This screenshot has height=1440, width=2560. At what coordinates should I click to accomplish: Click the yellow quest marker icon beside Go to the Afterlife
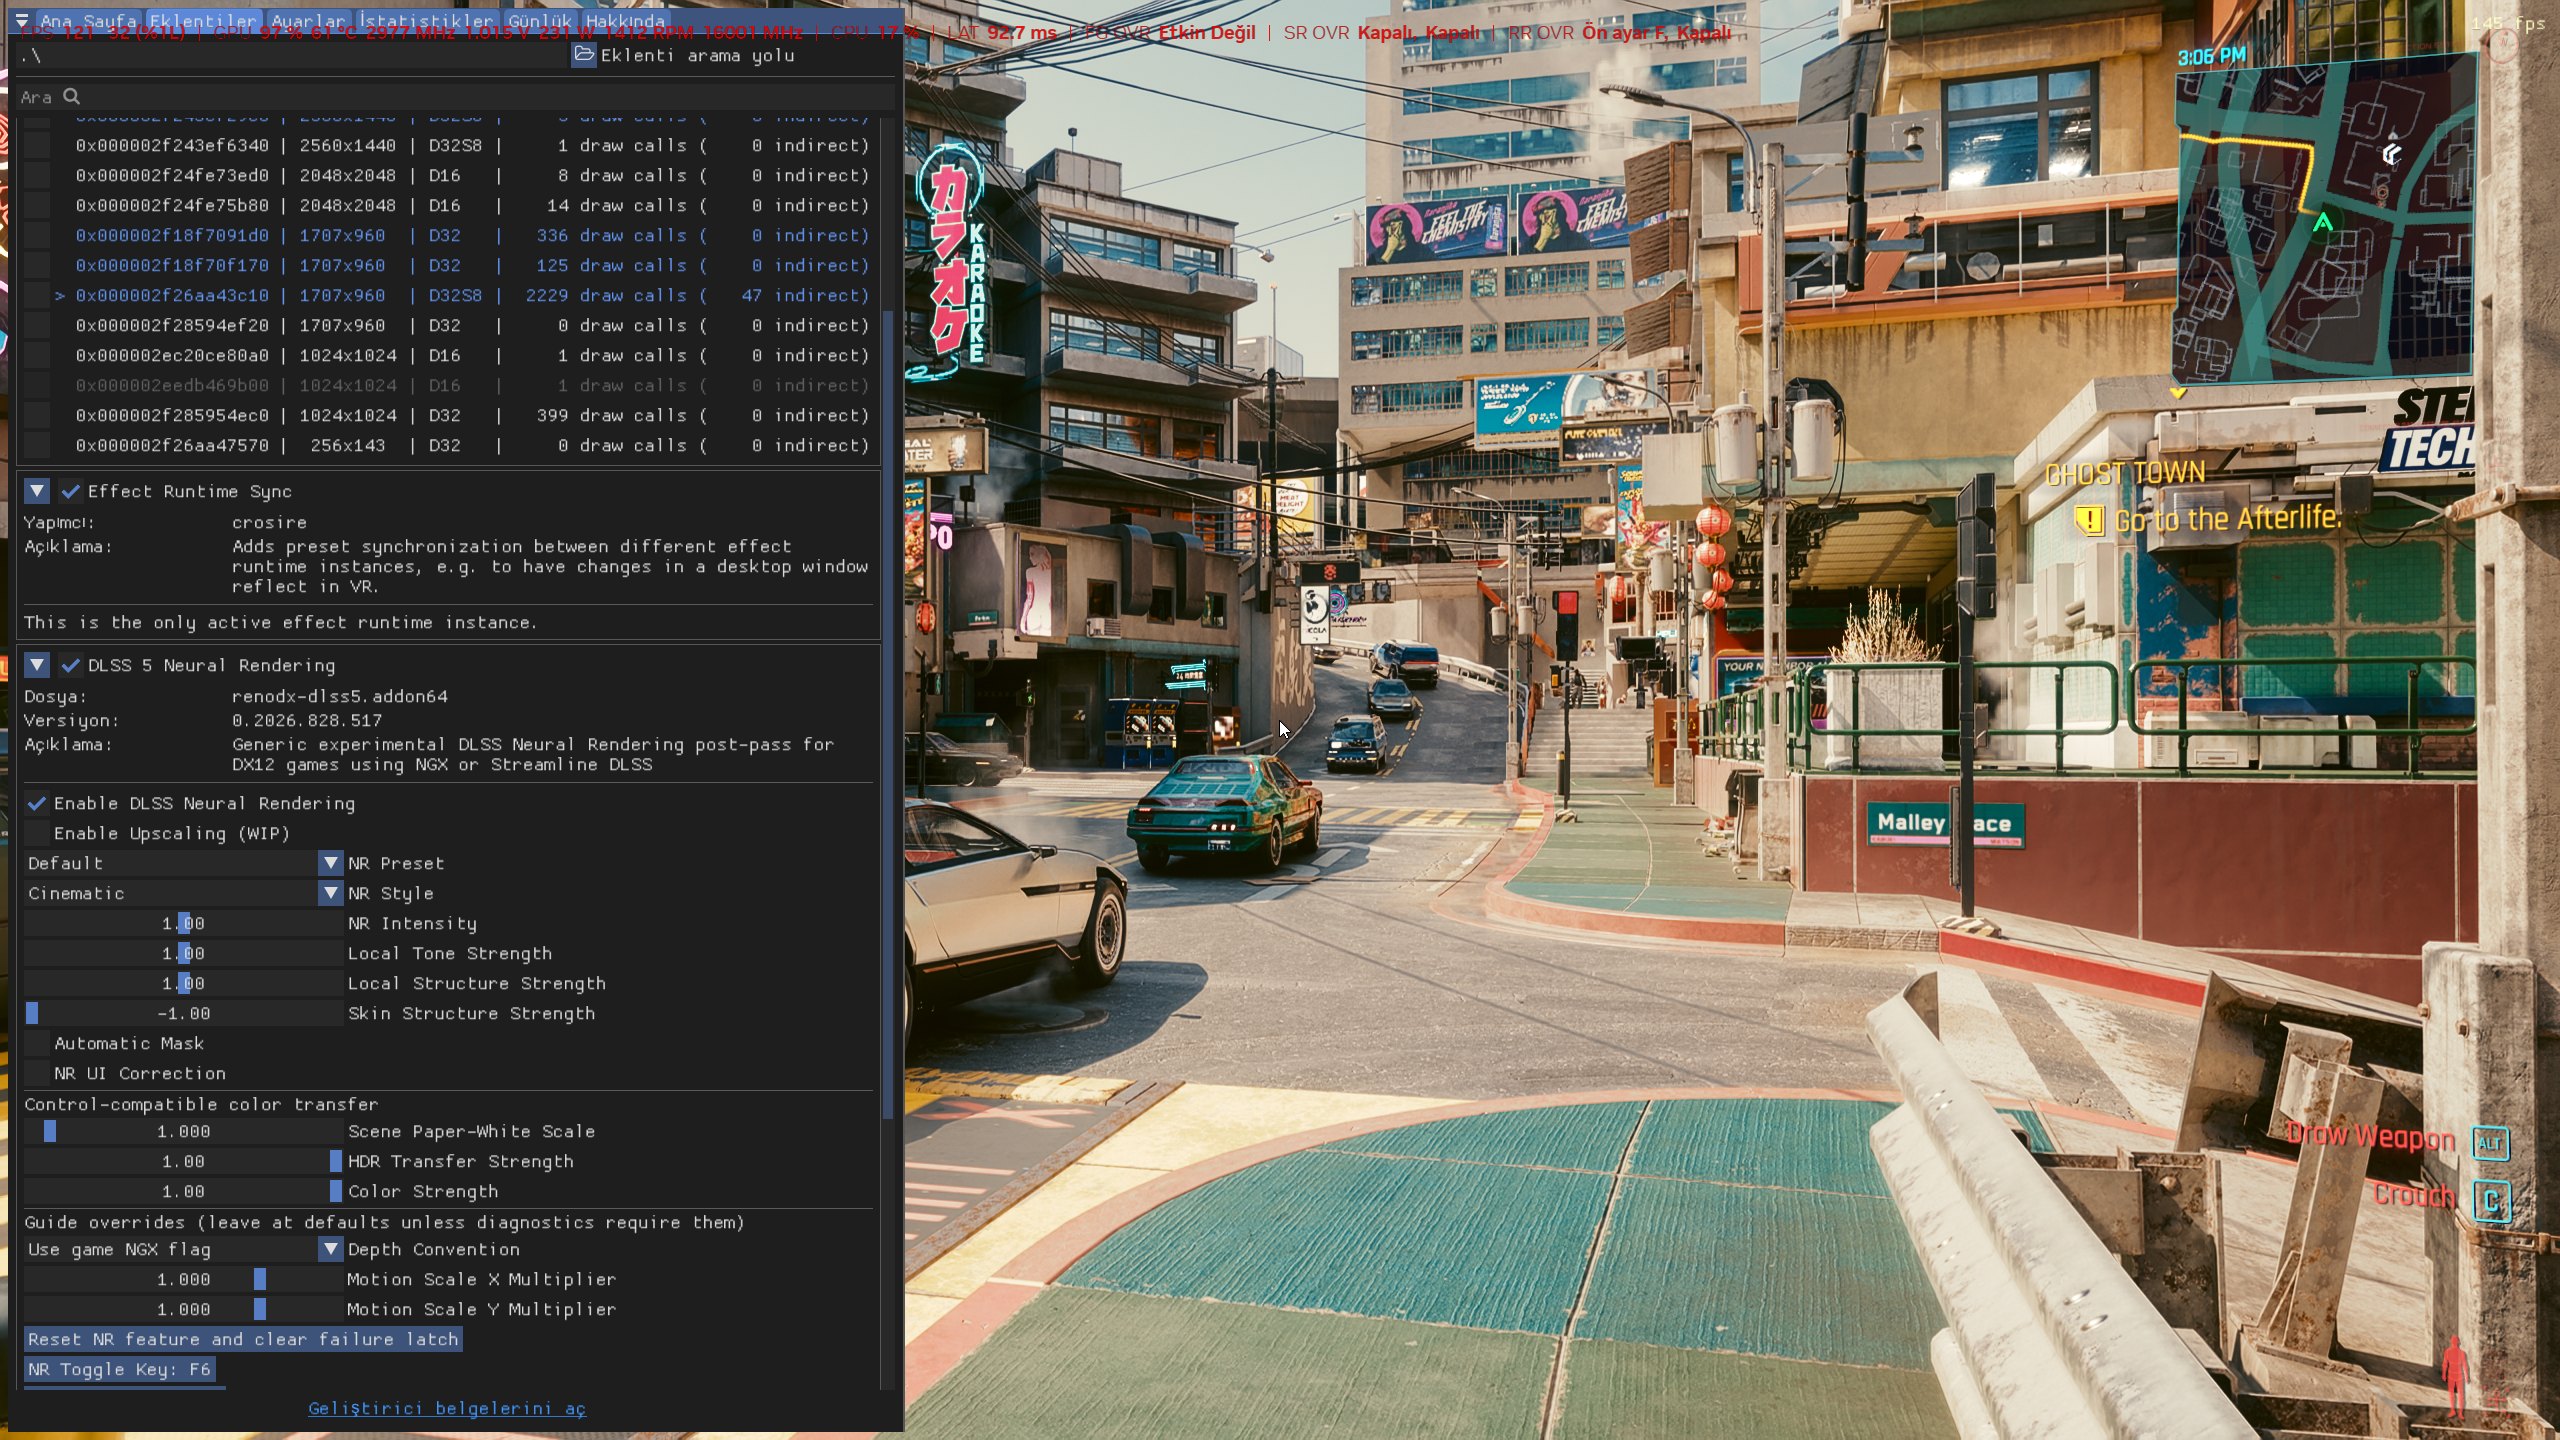pos(2088,520)
